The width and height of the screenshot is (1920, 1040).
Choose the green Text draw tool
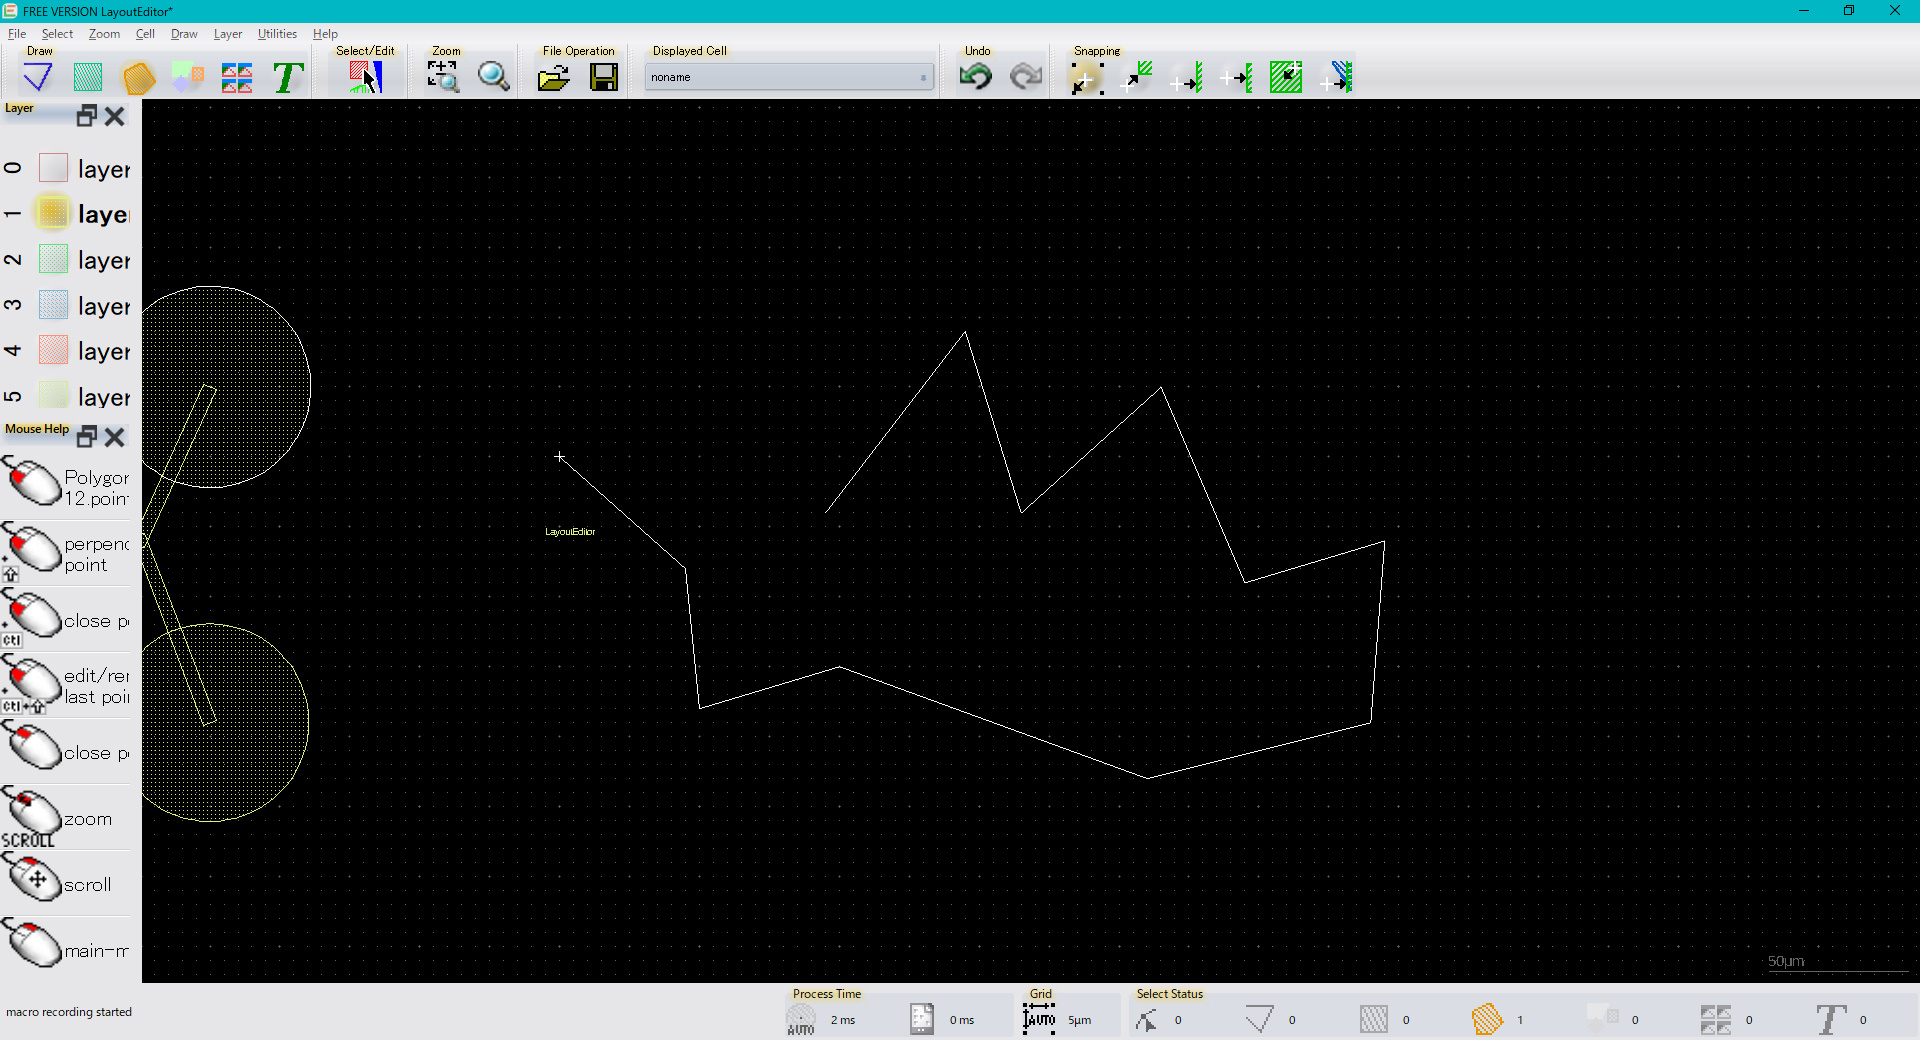[x=288, y=77]
